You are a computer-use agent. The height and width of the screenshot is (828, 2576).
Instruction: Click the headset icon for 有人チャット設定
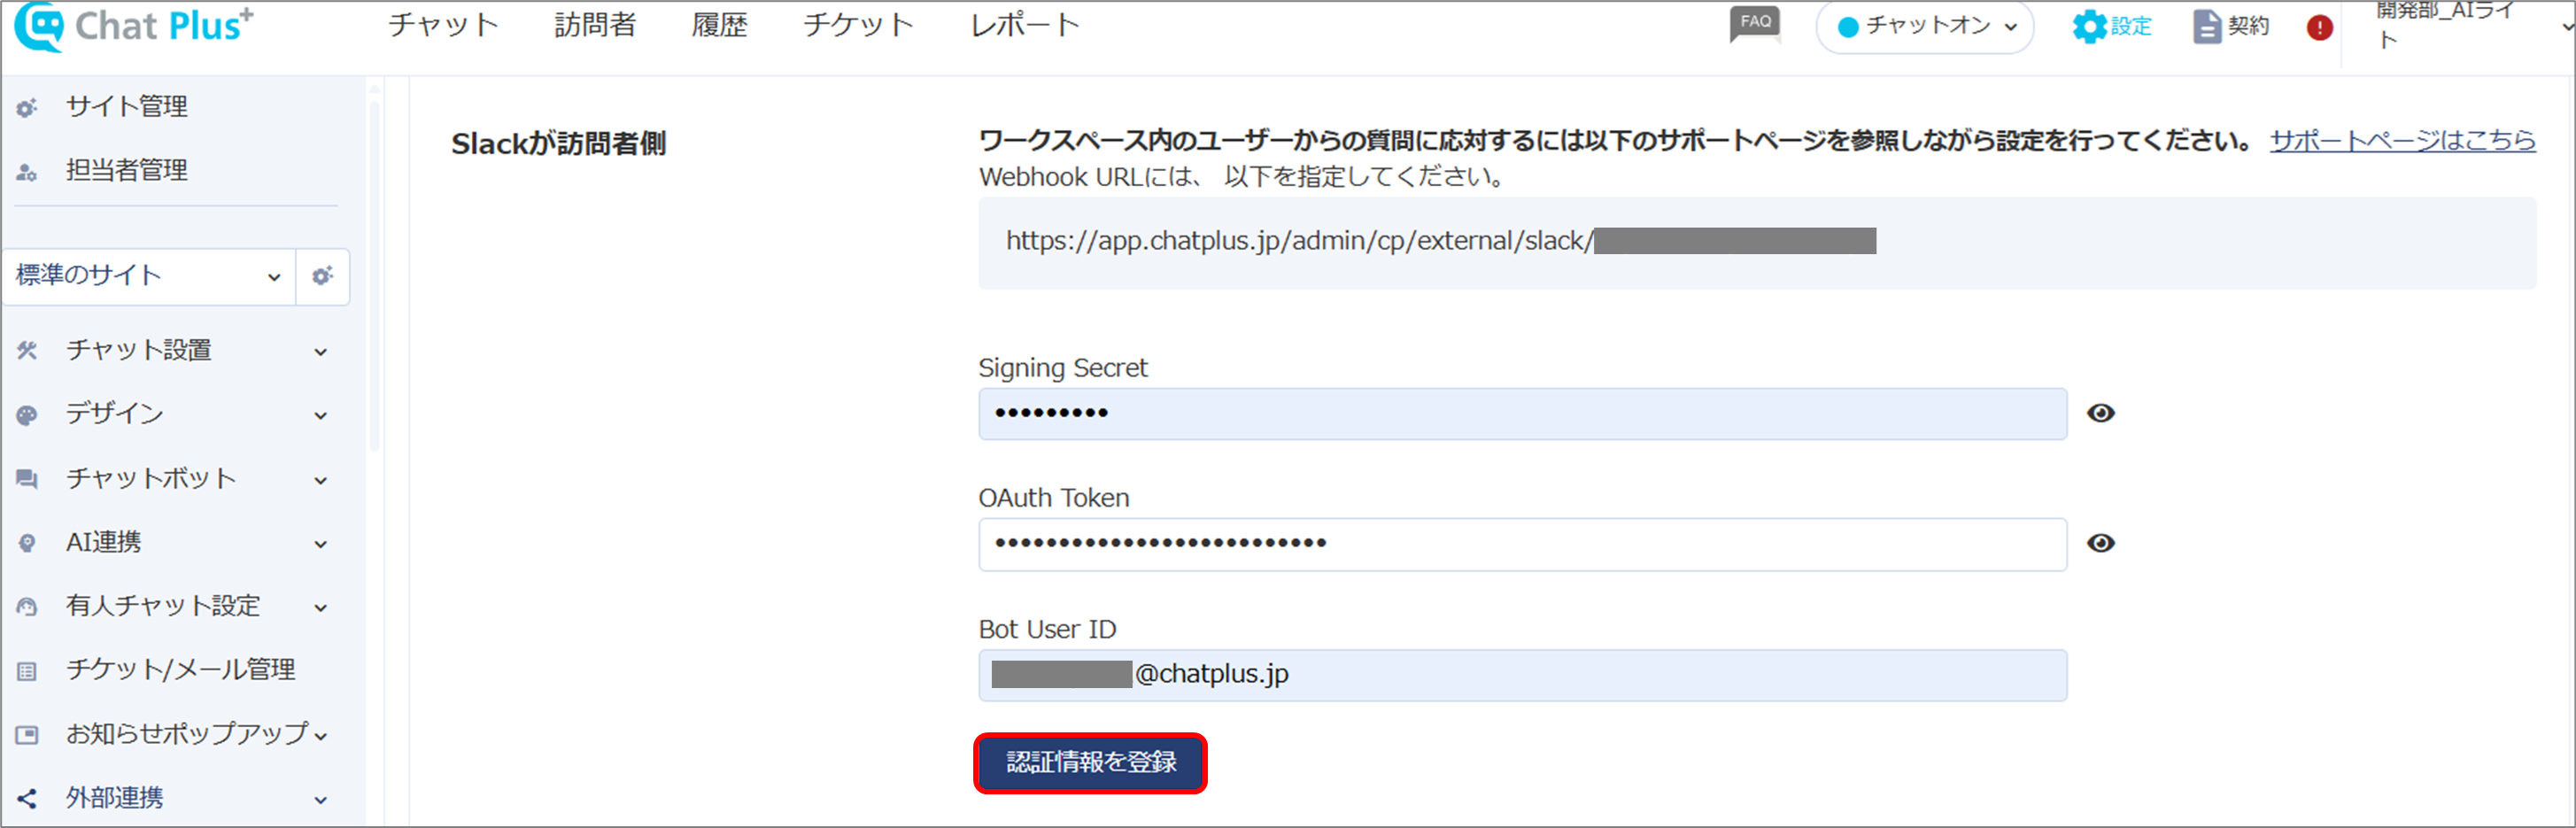click(27, 607)
